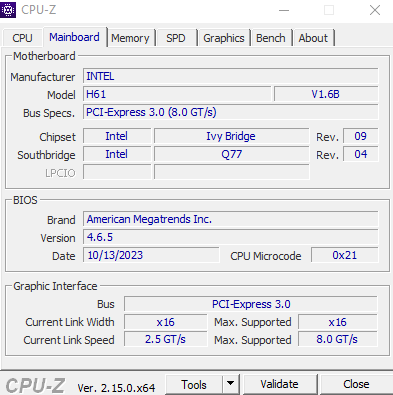Viewport: 393px width, 395px height.
Task: Select the Southbridge Q77 field
Action: 232,154
